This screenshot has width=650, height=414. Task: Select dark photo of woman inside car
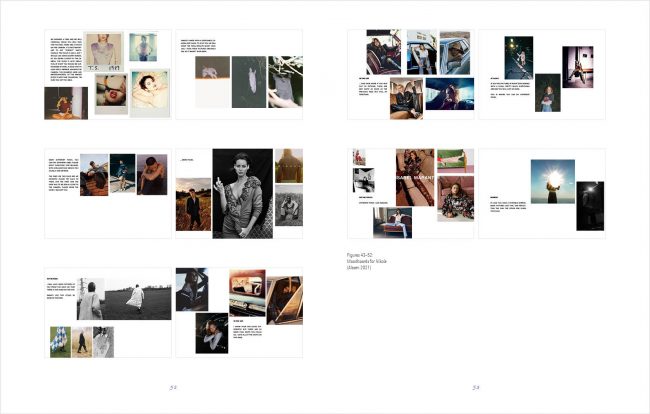point(192,289)
